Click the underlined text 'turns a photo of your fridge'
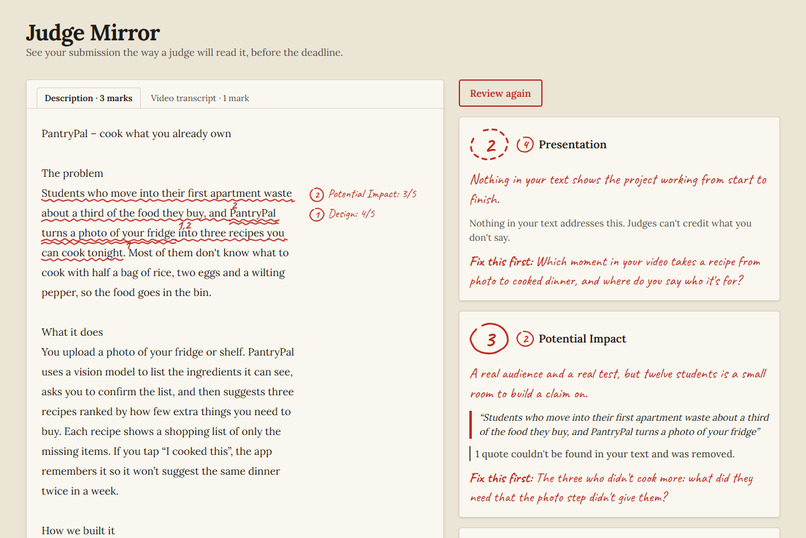 point(108,233)
